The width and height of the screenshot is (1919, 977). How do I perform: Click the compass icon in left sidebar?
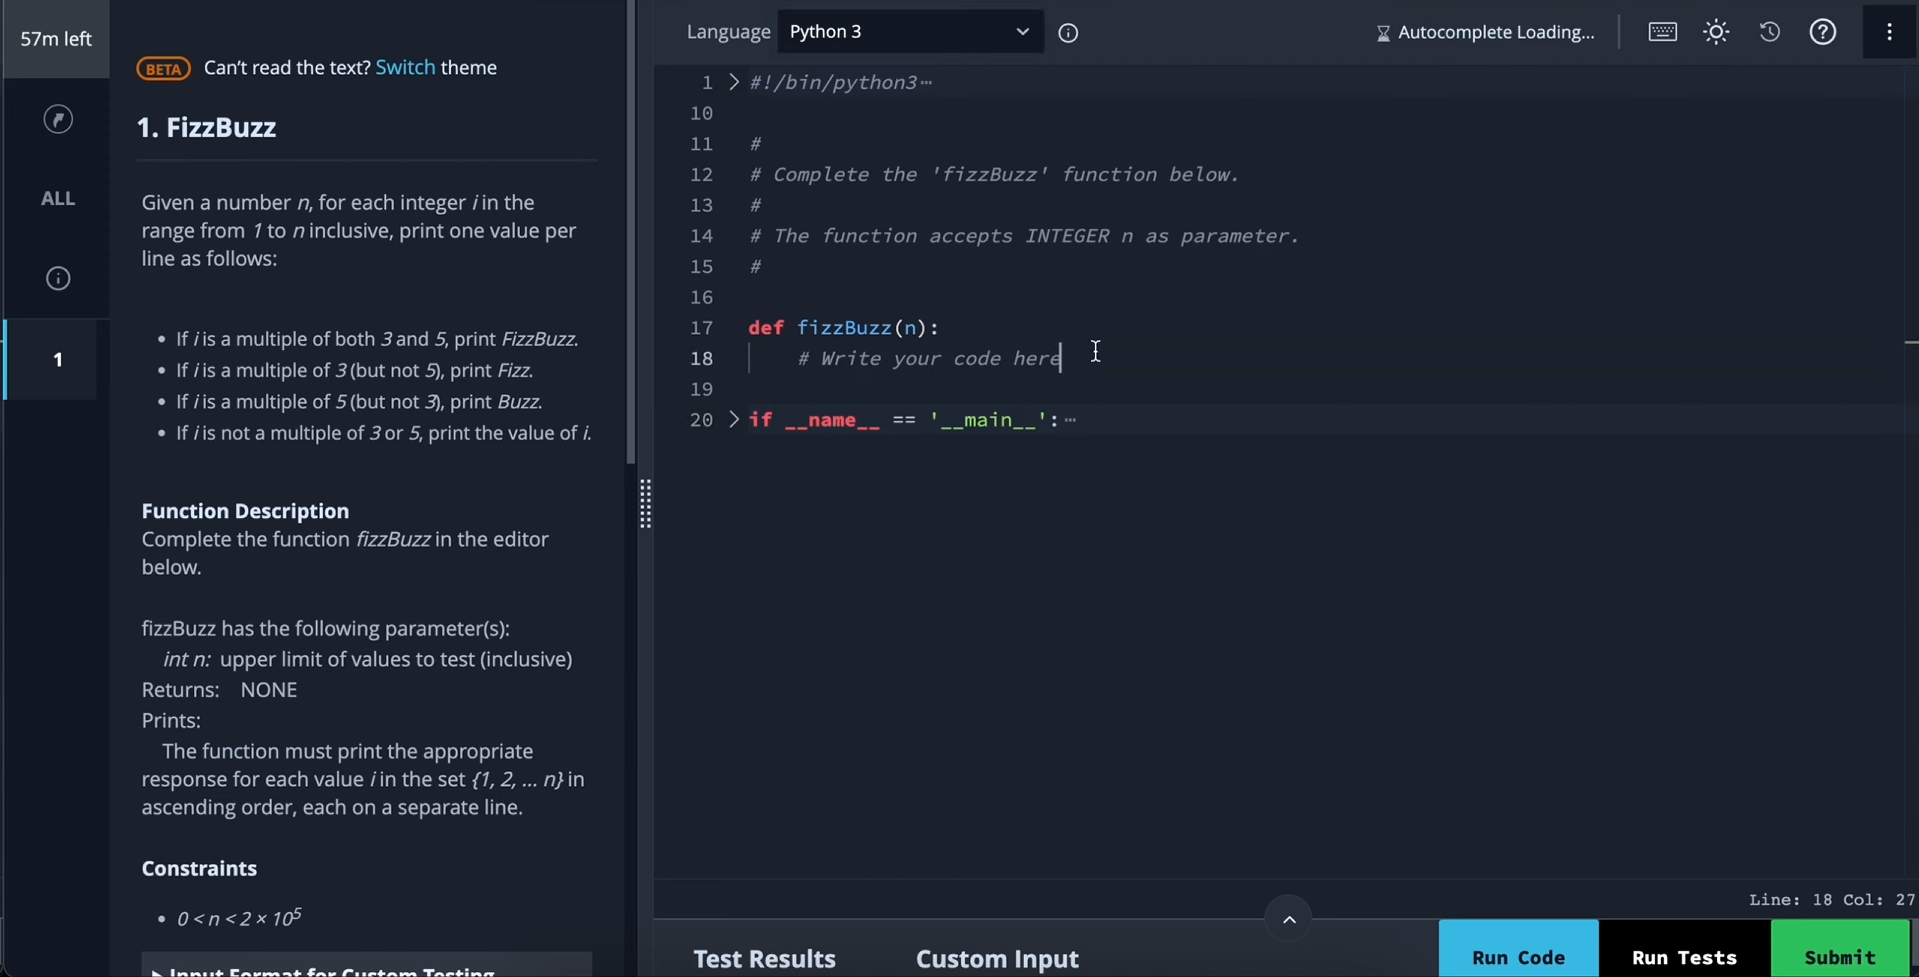point(58,120)
